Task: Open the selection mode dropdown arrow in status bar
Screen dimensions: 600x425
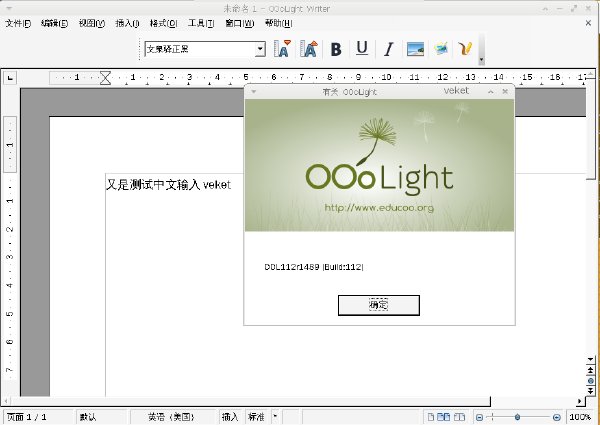Action: 275,417
